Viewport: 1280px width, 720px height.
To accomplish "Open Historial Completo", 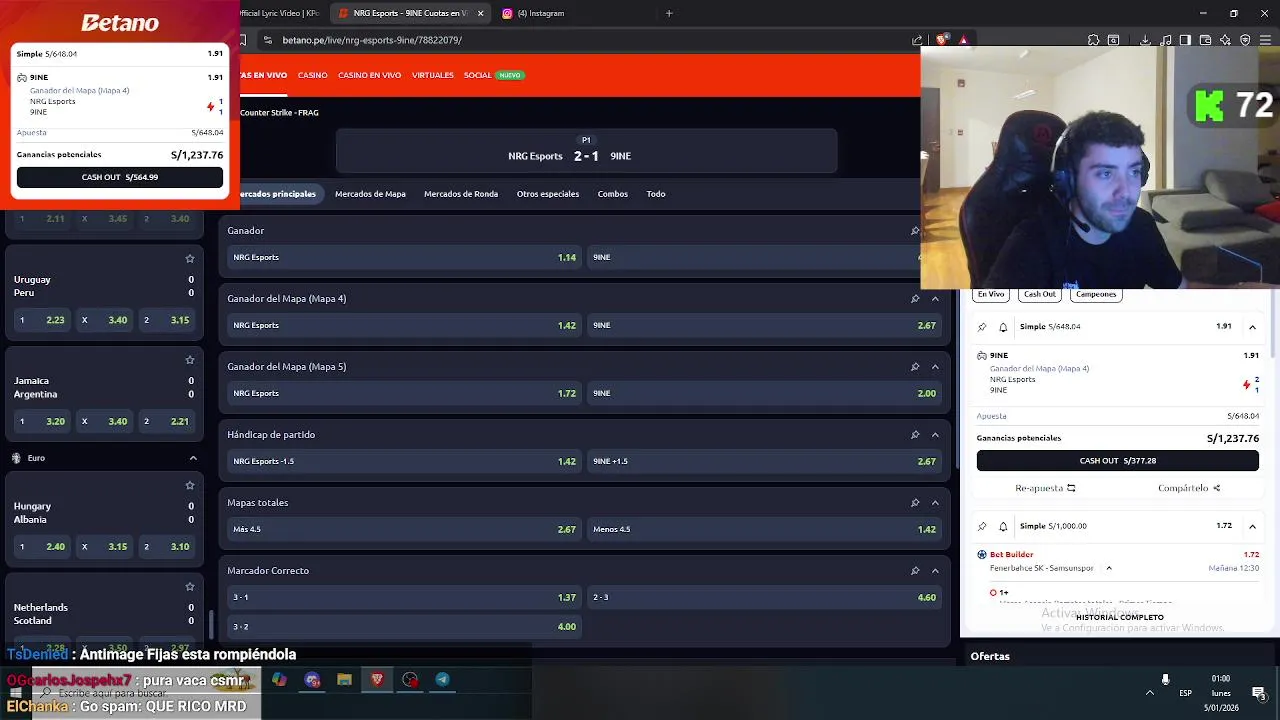I will click(x=1120, y=617).
